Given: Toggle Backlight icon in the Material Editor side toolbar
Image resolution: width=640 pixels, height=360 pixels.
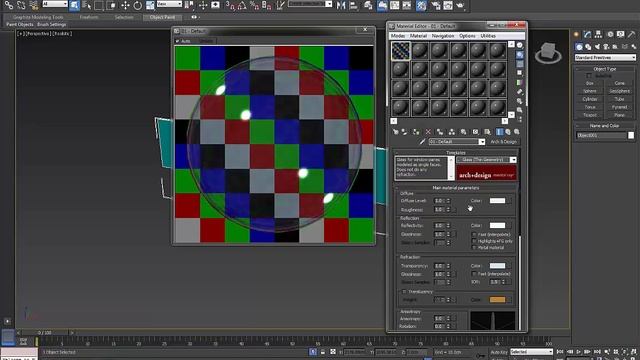Looking at the screenshot, I should [520, 55].
